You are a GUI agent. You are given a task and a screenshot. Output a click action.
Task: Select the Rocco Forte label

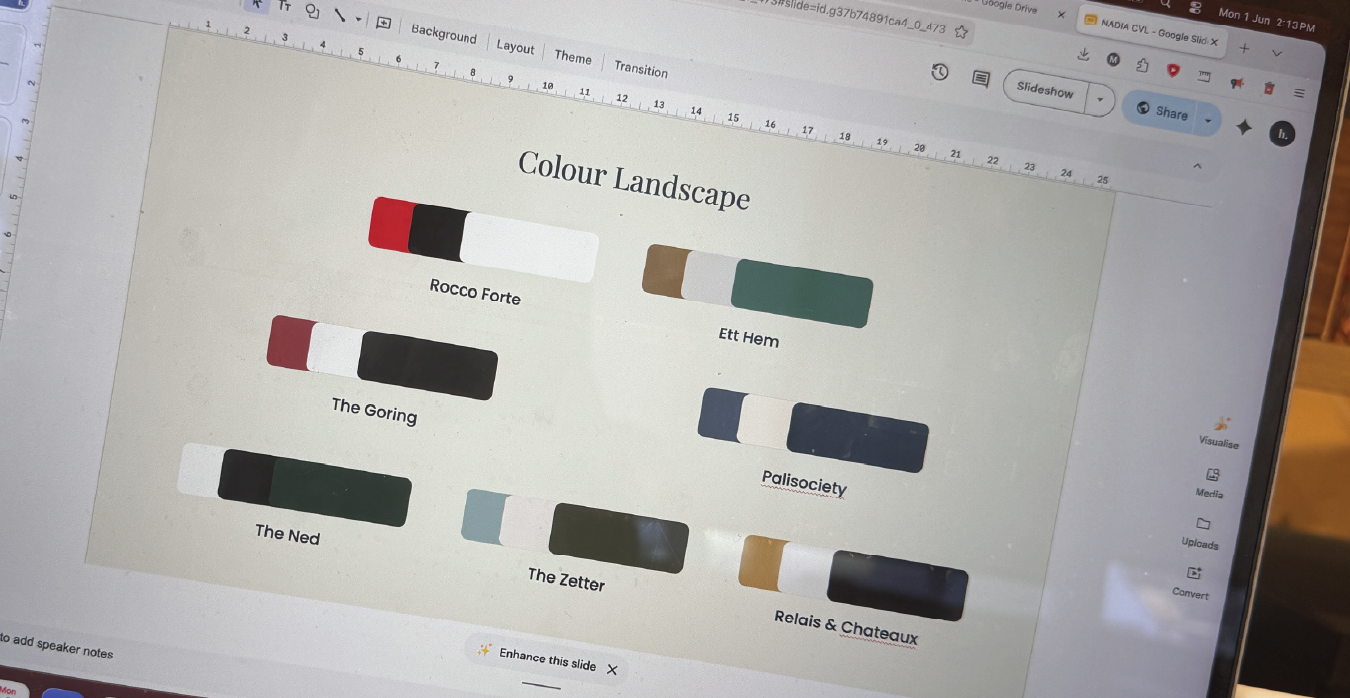pyautogui.click(x=475, y=292)
